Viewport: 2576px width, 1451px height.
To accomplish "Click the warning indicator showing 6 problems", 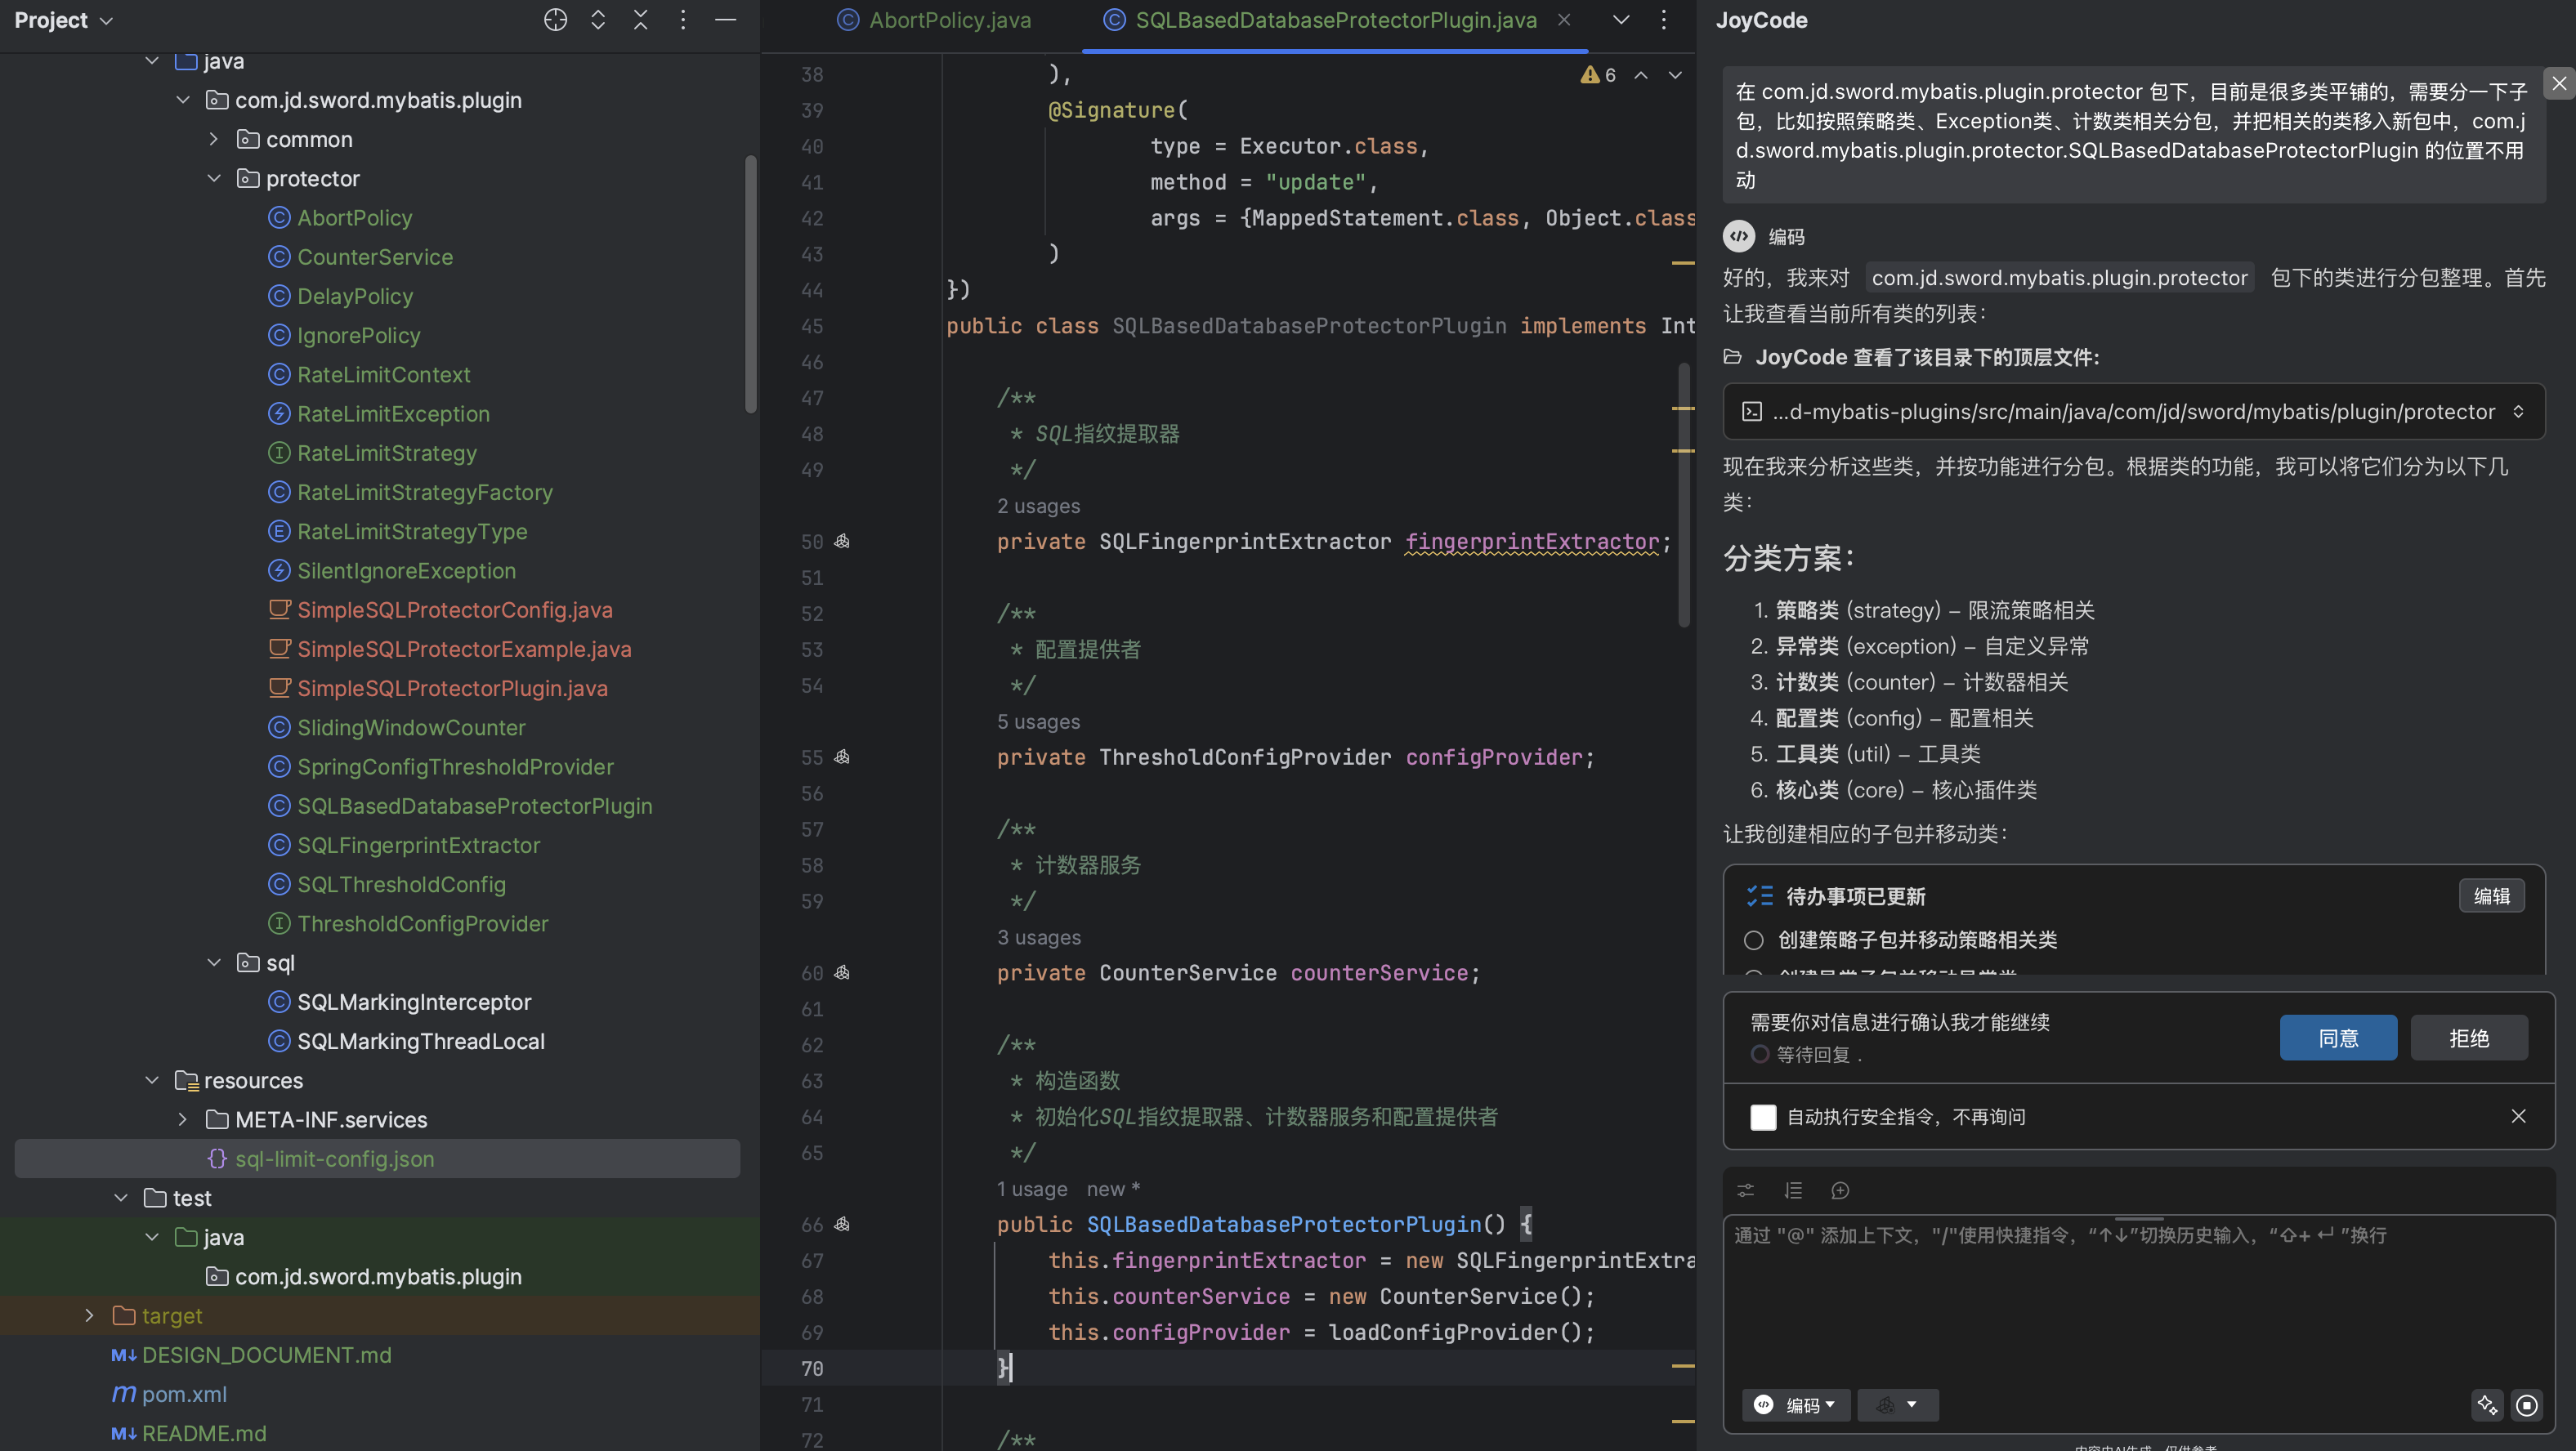I will pyautogui.click(x=1598, y=75).
